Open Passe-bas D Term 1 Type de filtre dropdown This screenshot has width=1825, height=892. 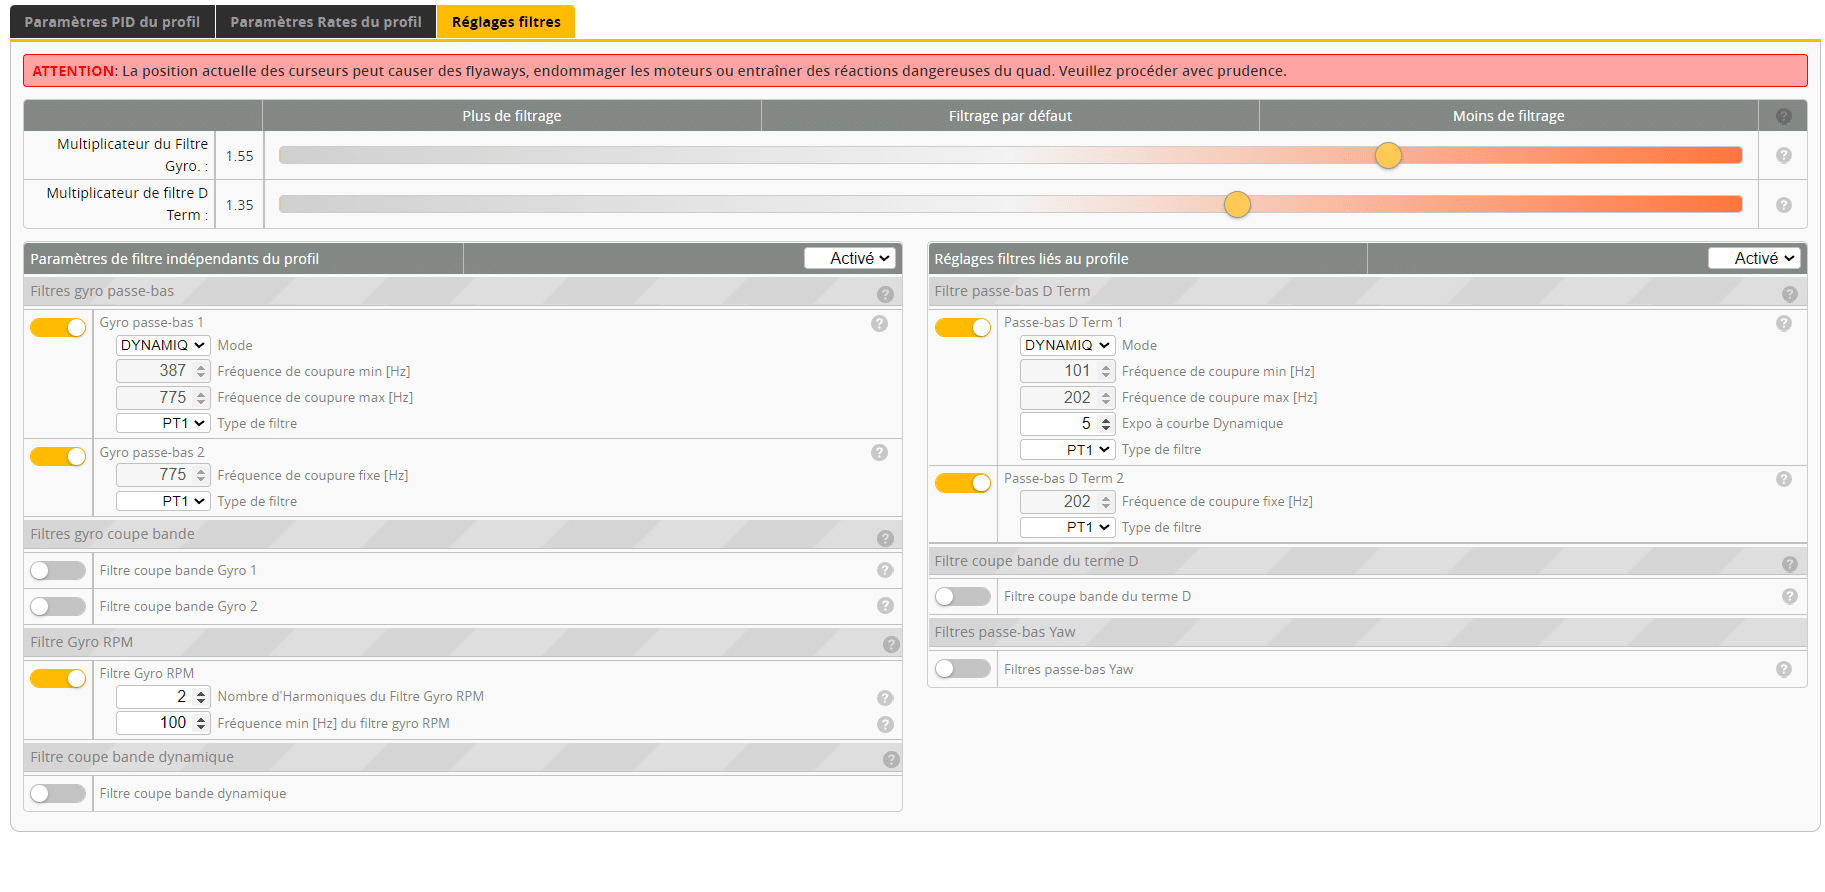tap(1067, 449)
